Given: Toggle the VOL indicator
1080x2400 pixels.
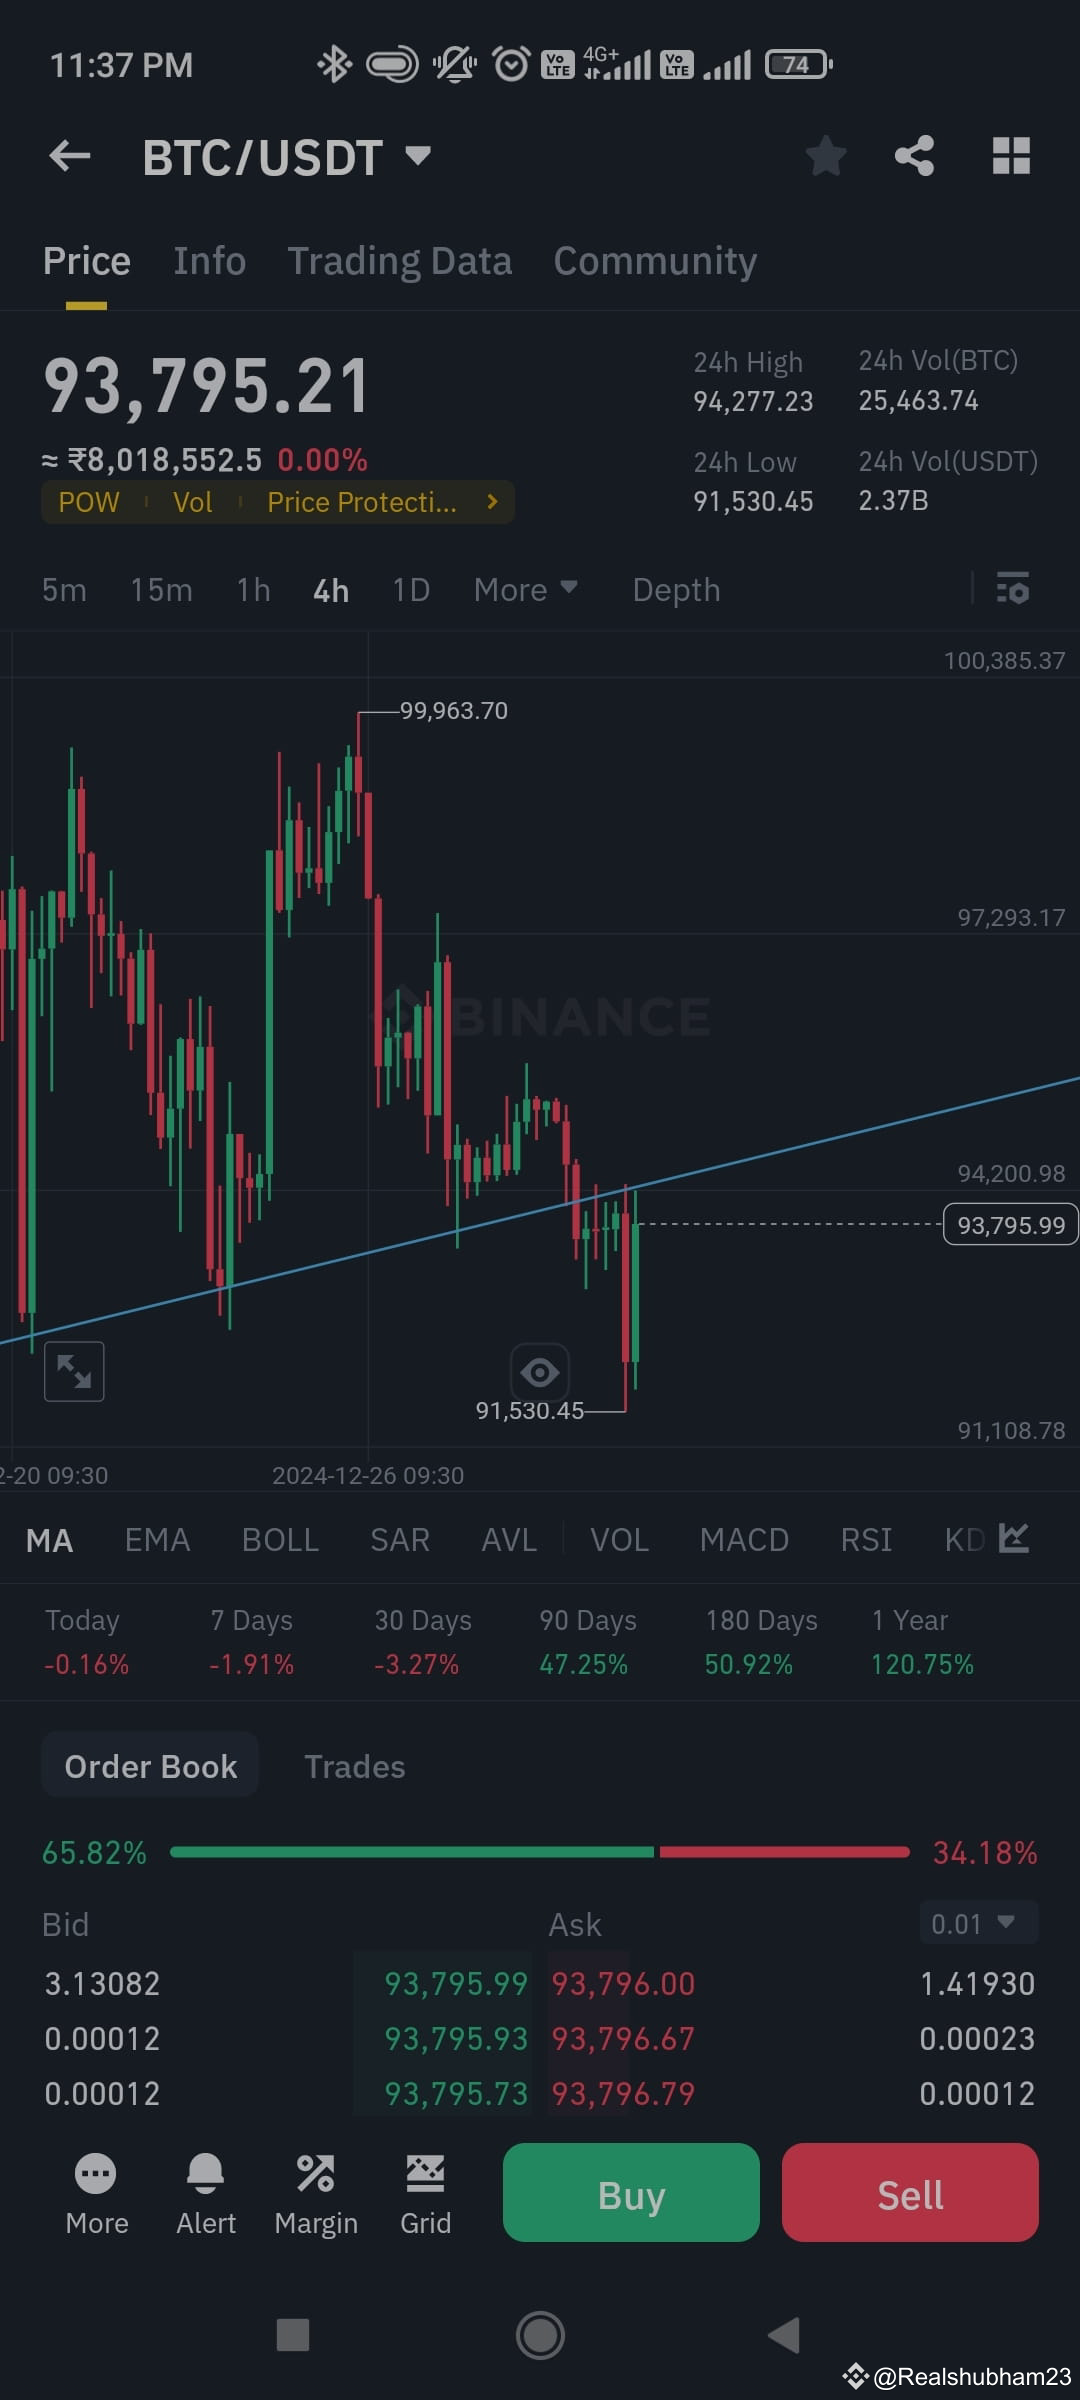Looking at the screenshot, I should coord(619,1540).
